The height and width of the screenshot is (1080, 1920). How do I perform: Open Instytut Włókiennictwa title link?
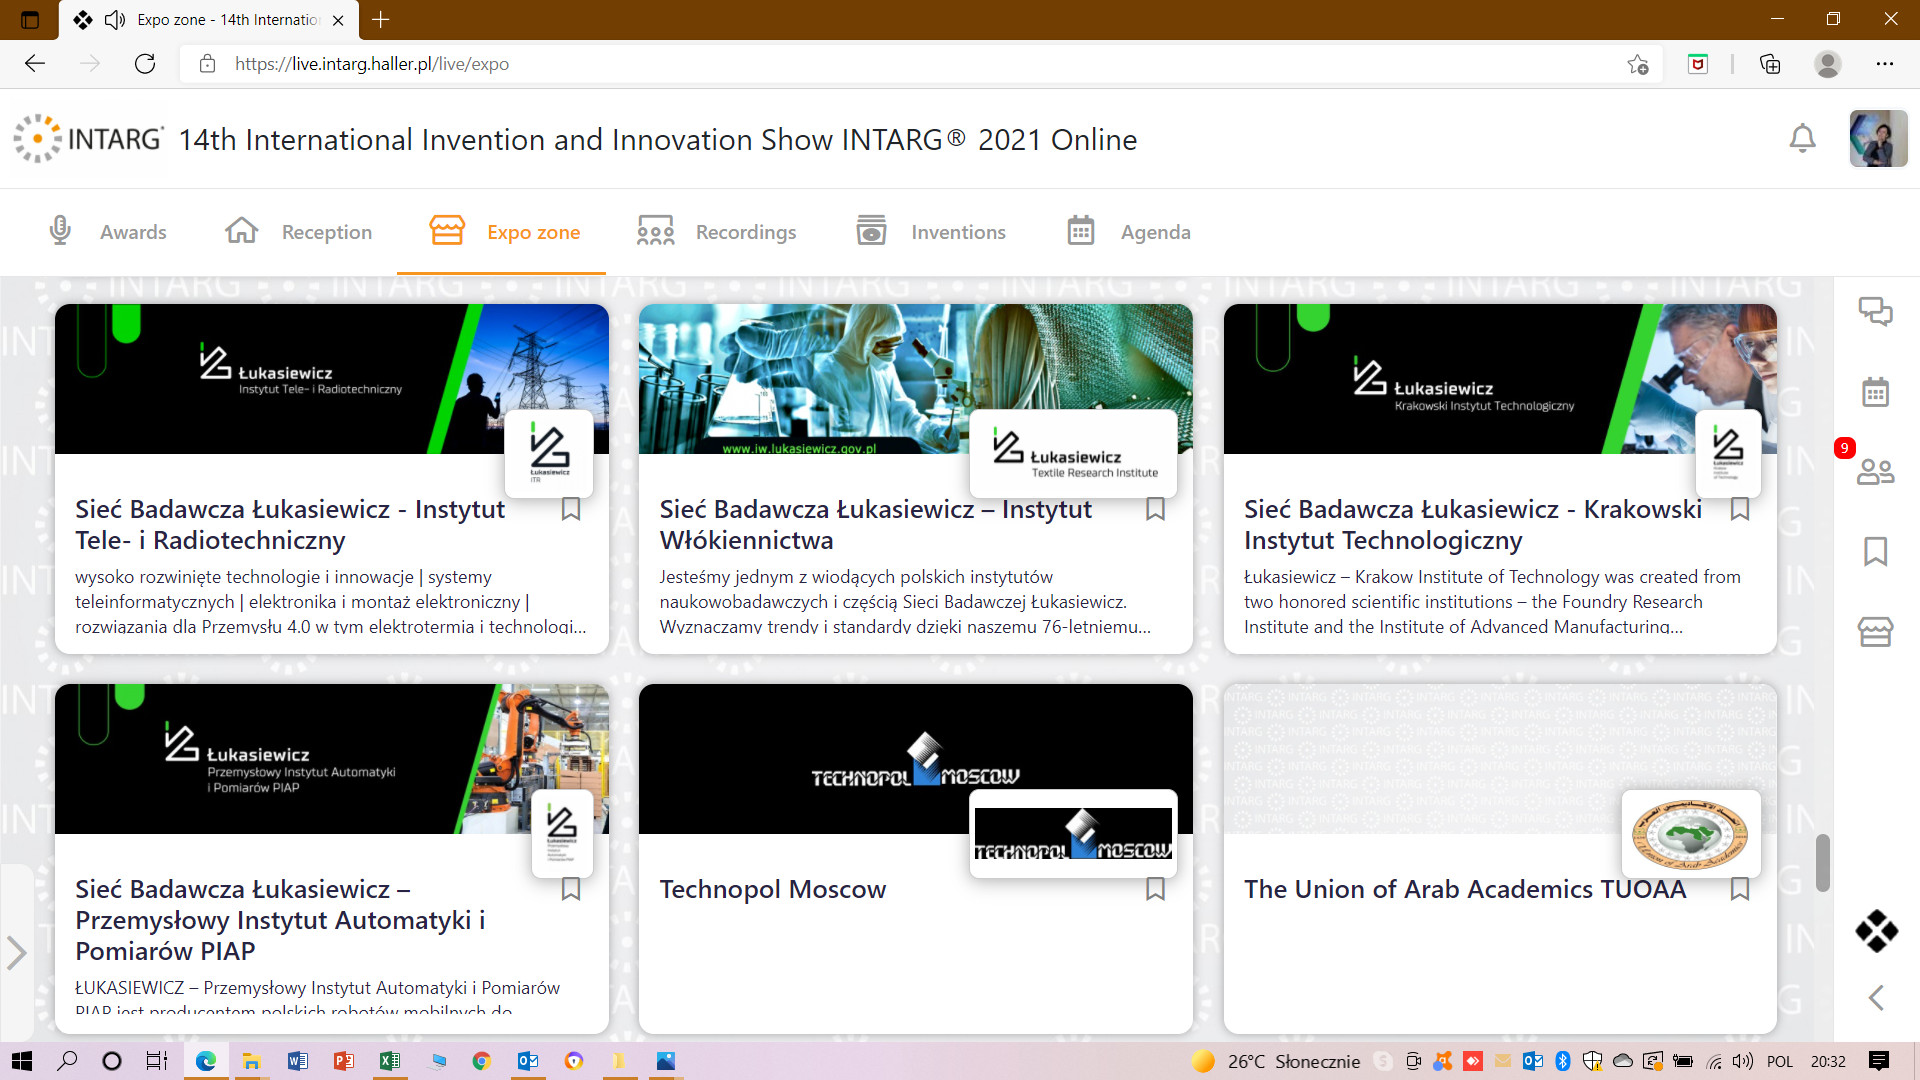(x=875, y=524)
